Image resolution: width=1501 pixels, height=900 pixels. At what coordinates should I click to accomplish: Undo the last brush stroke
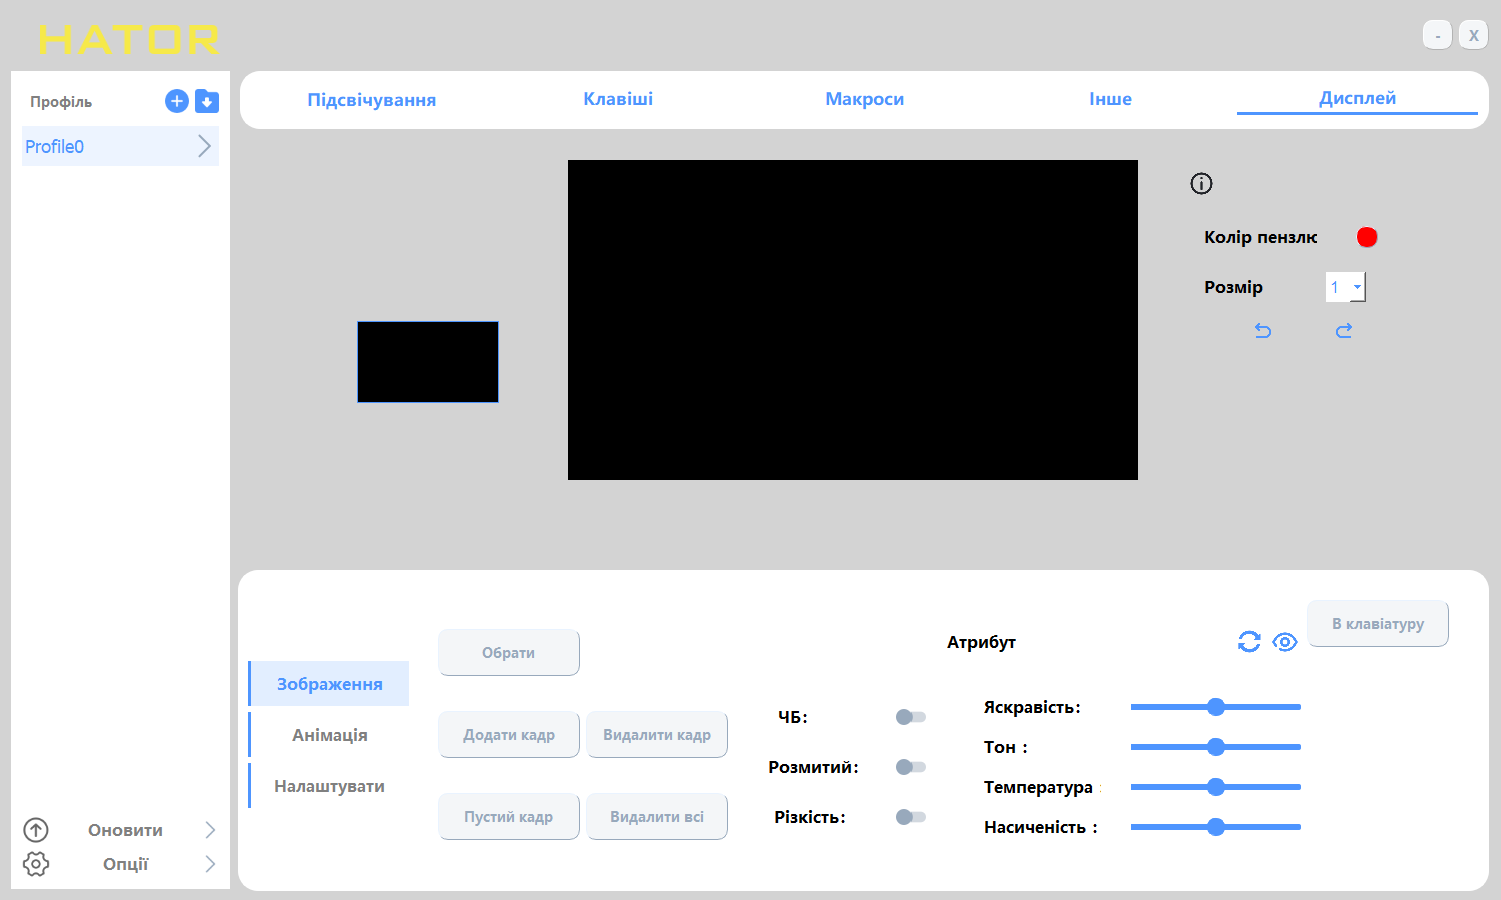(1263, 331)
